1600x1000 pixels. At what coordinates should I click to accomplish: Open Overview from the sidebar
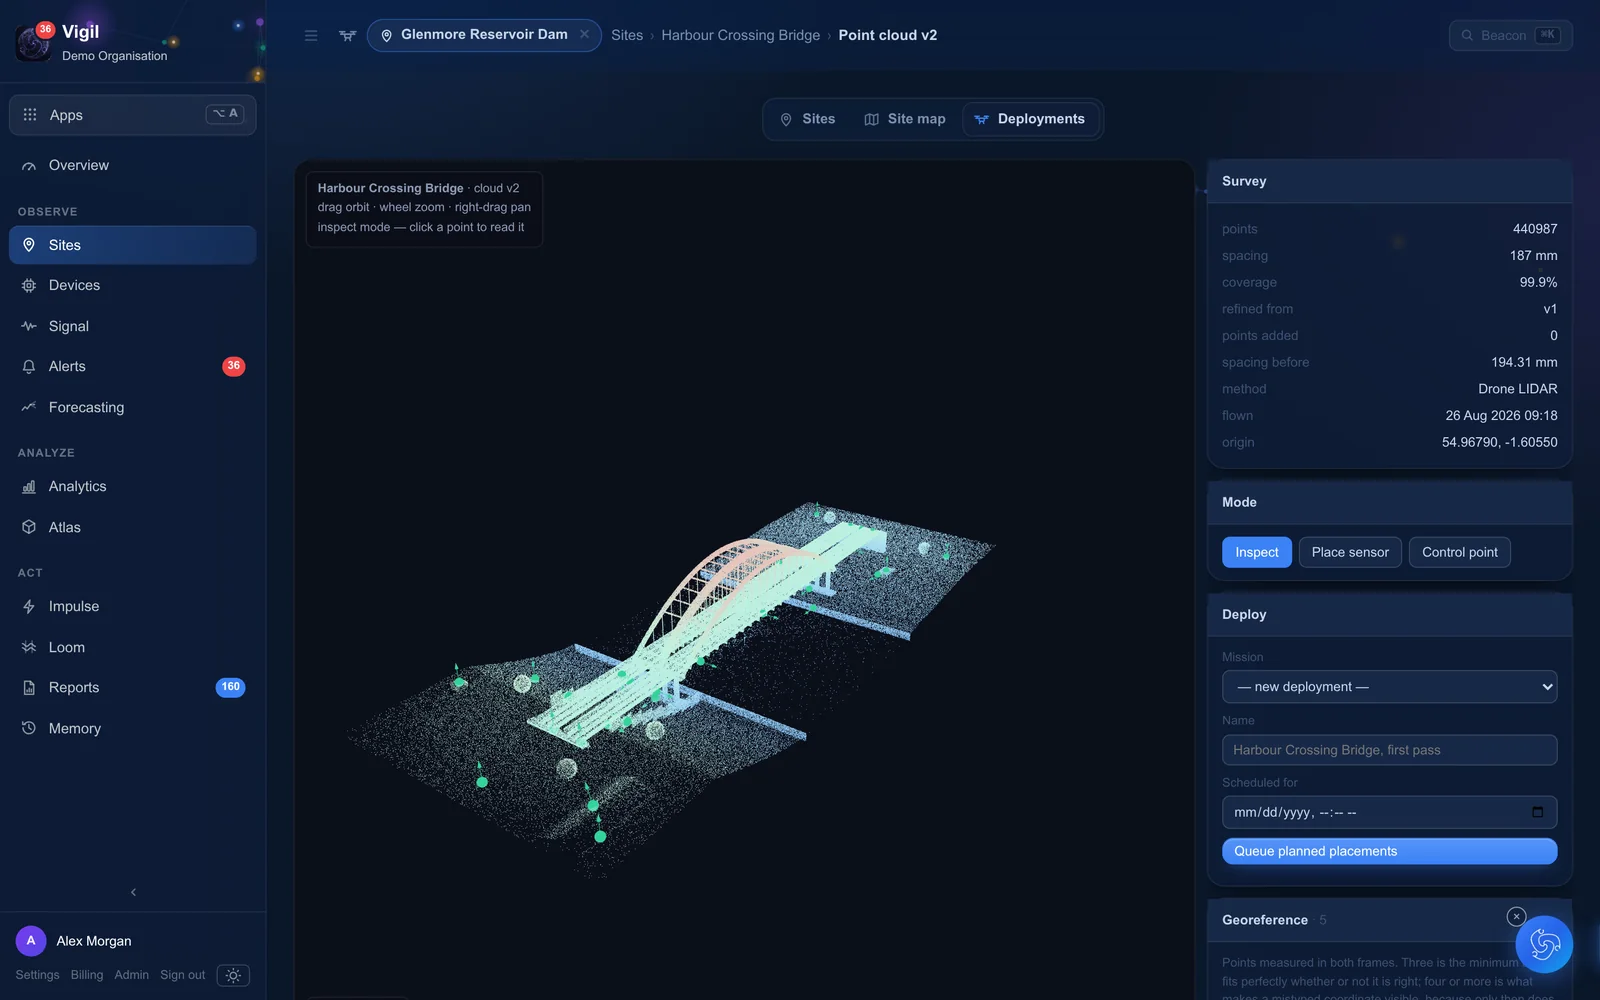(x=132, y=165)
